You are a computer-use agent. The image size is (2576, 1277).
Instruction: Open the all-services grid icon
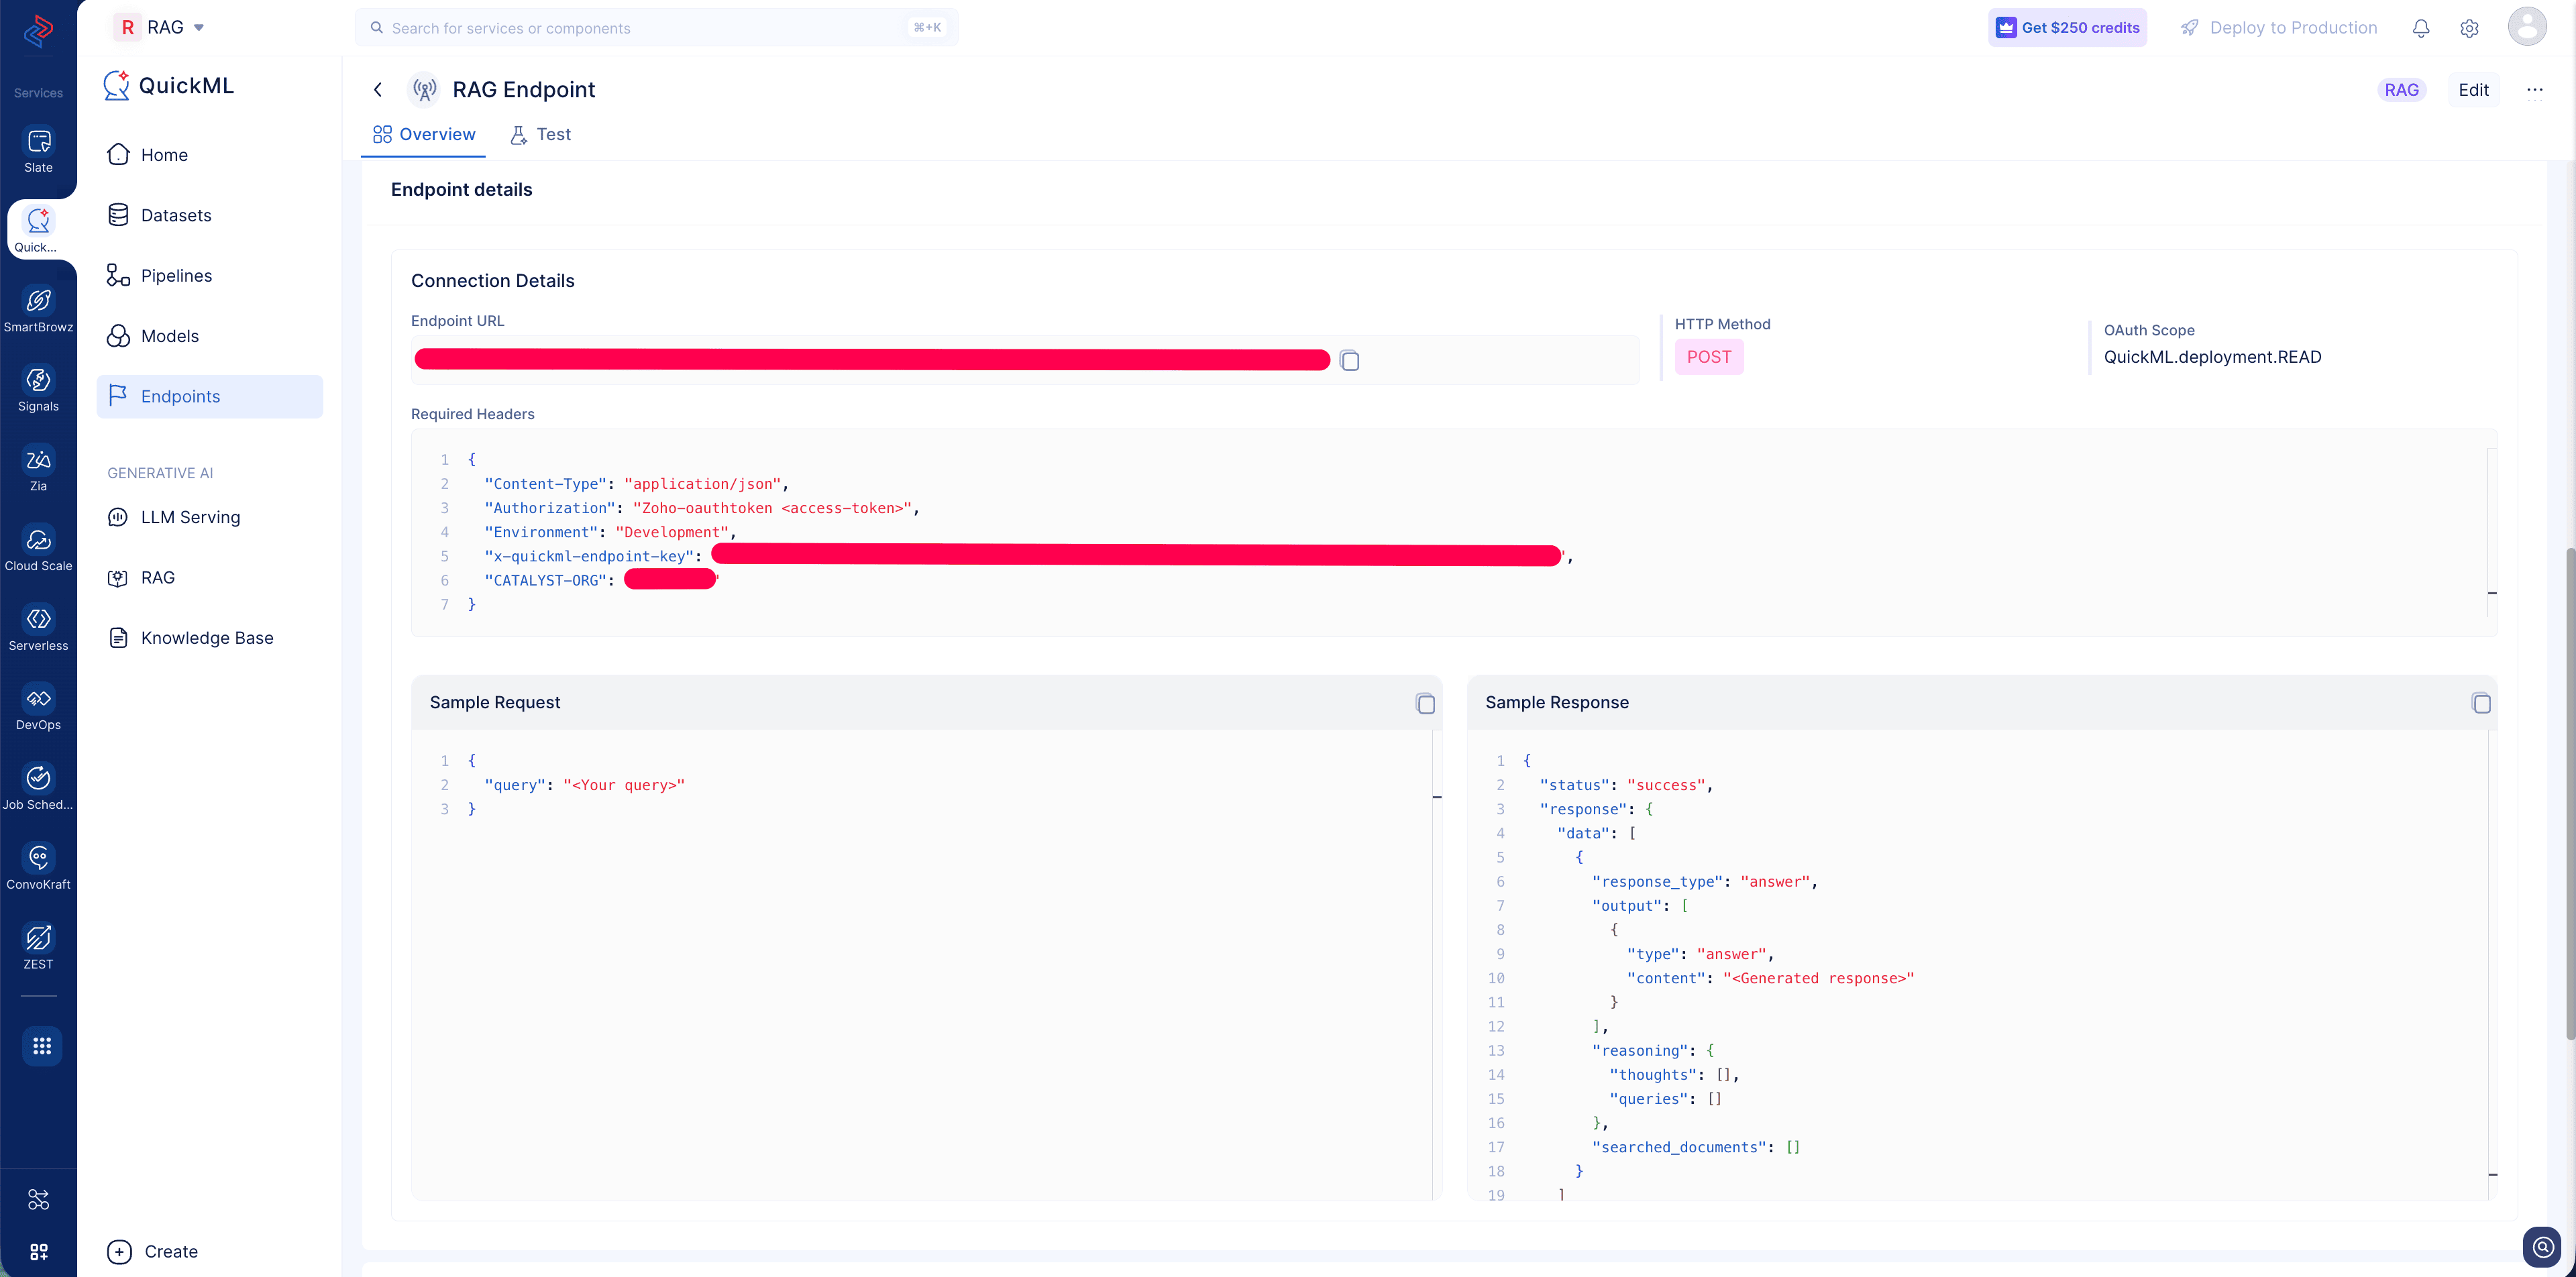click(x=42, y=1046)
